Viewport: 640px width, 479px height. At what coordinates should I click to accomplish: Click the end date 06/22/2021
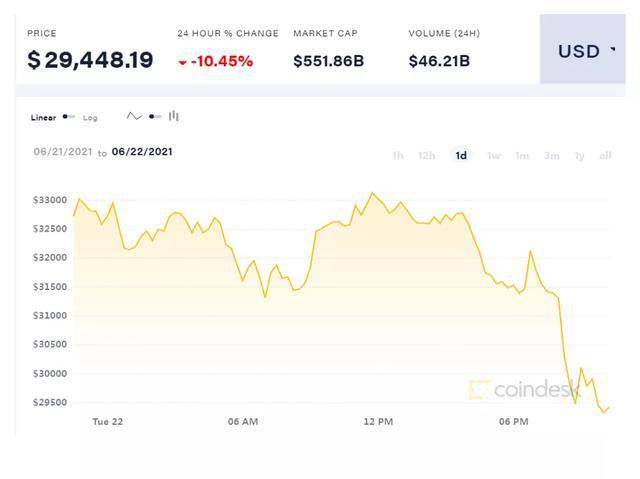[x=144, y=151]
